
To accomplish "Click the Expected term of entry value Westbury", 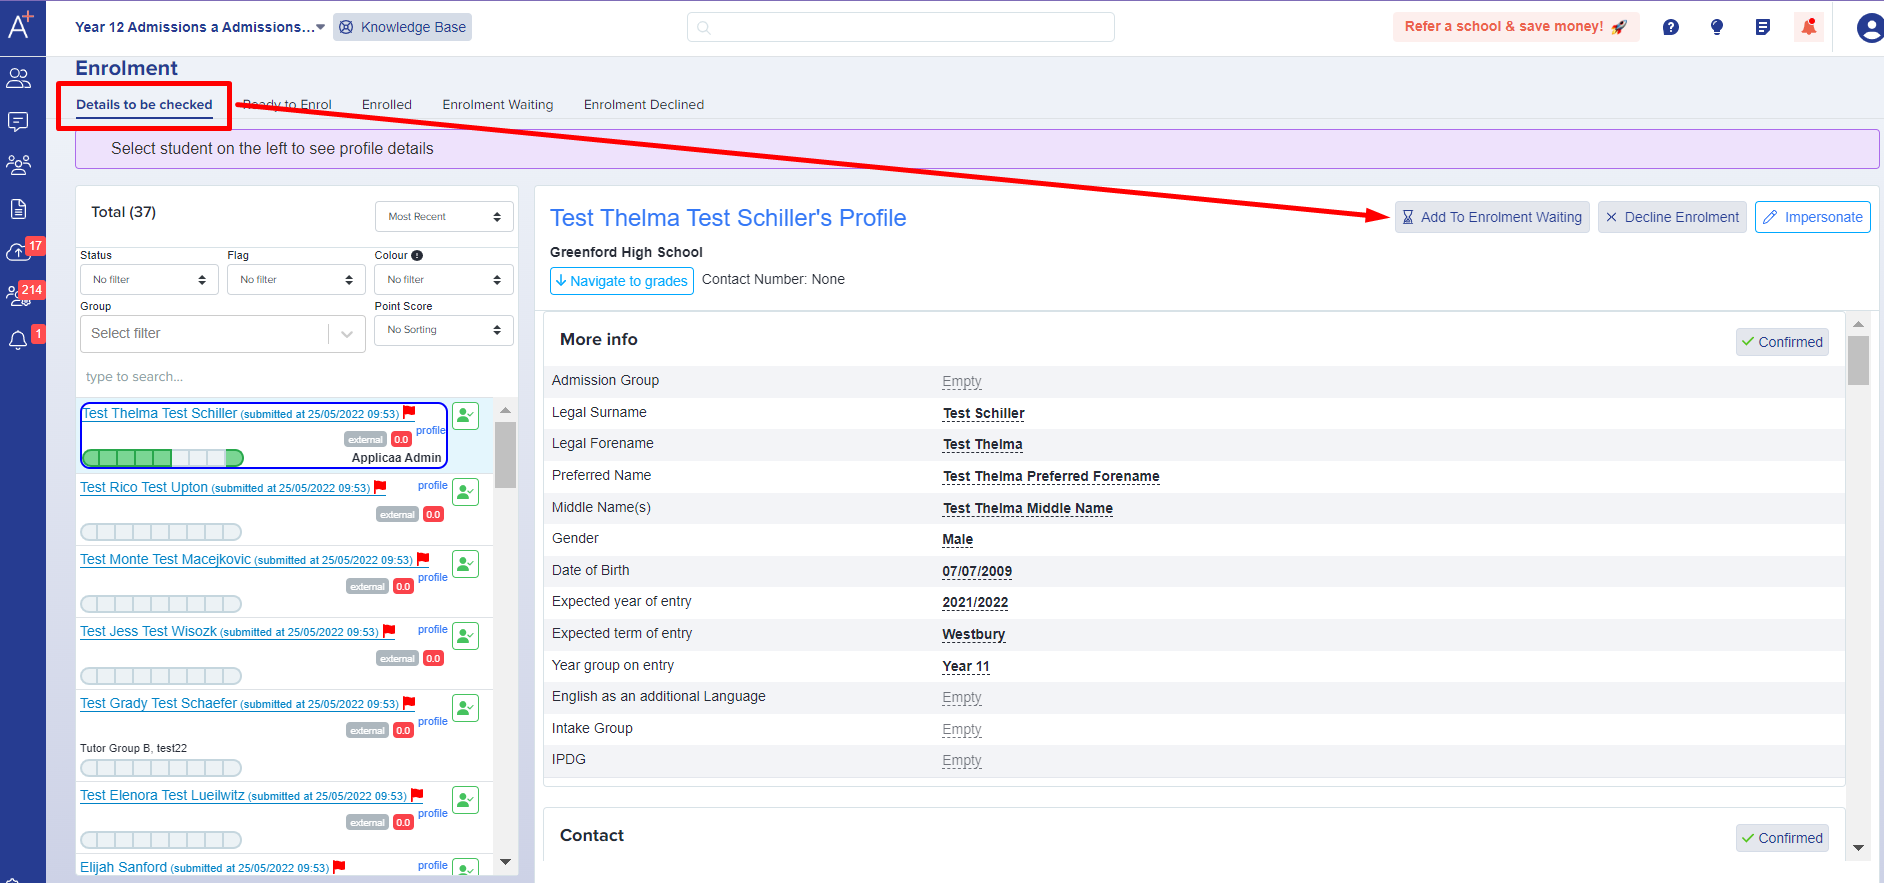I will (x=974, y=634).
